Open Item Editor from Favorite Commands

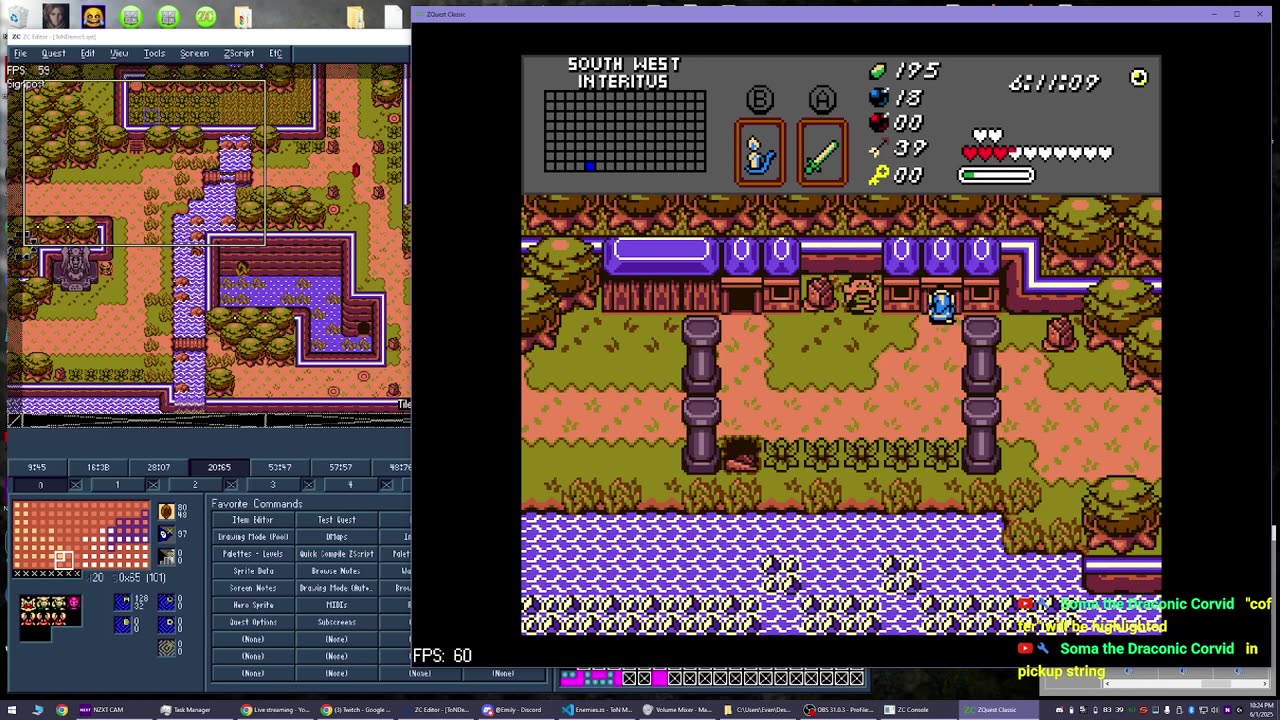(x=253, y=520)
